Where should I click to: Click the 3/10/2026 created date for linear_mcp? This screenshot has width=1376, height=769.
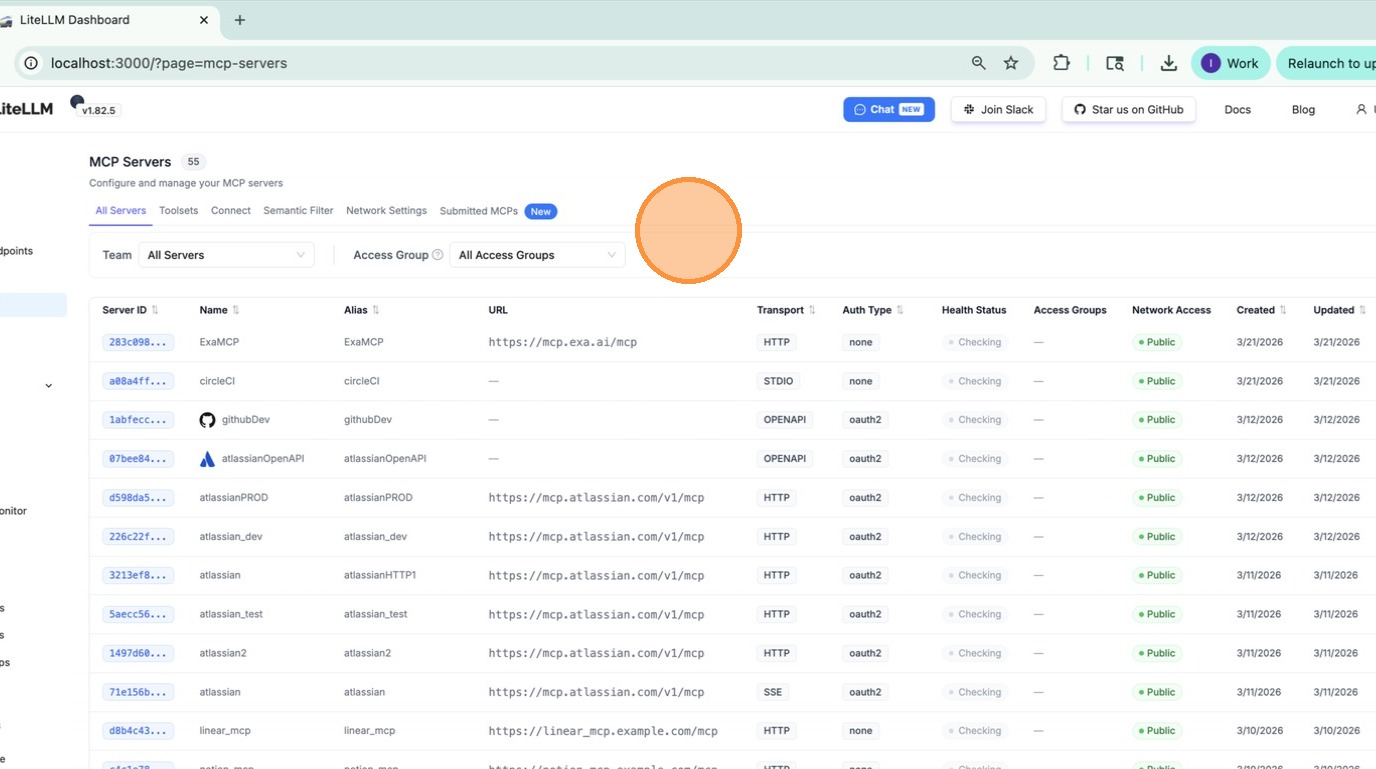pos(1259,731)
